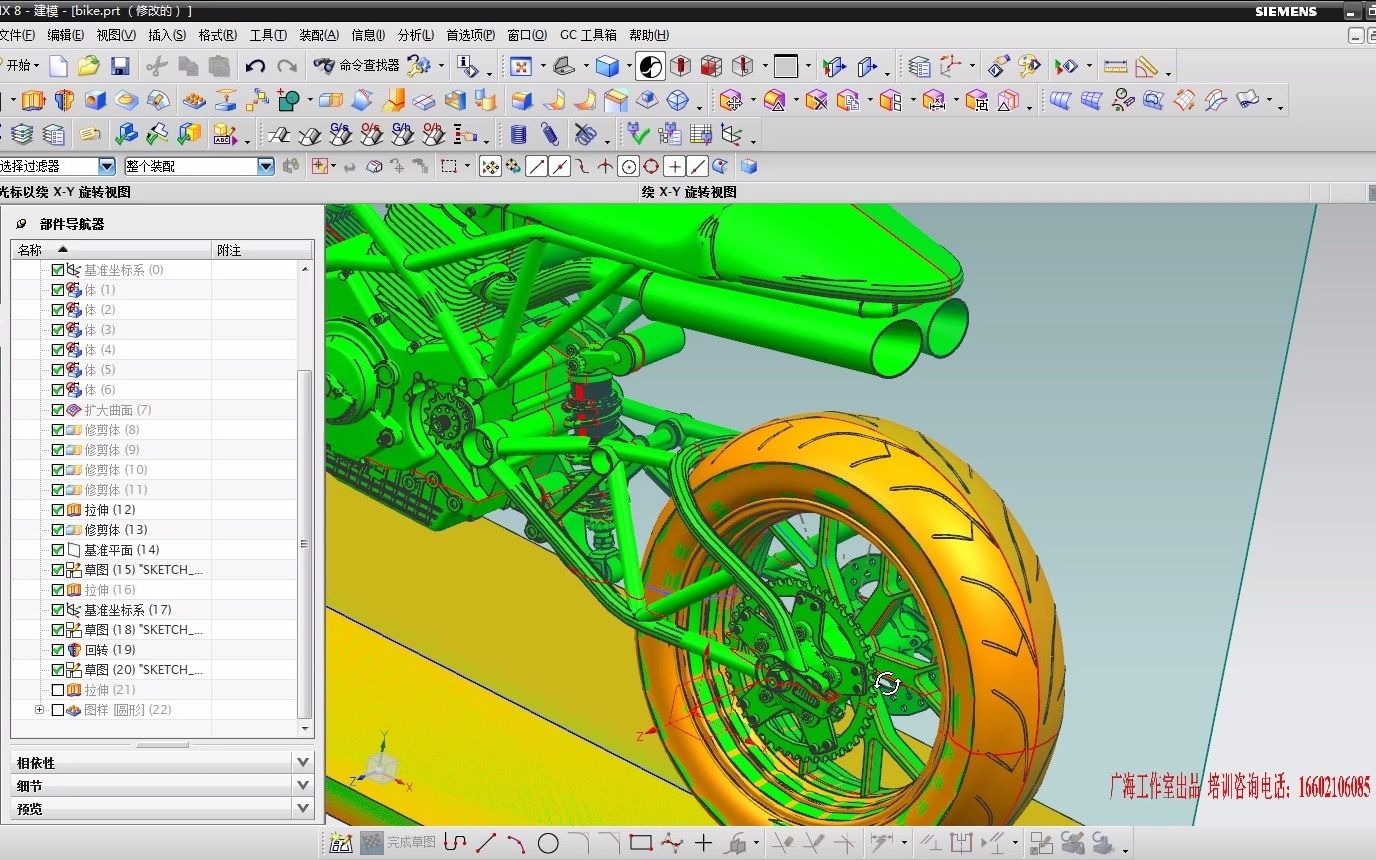
Task: Open the 编辑(E) menu
Action: pyautogui.click(x=66, y=35)
